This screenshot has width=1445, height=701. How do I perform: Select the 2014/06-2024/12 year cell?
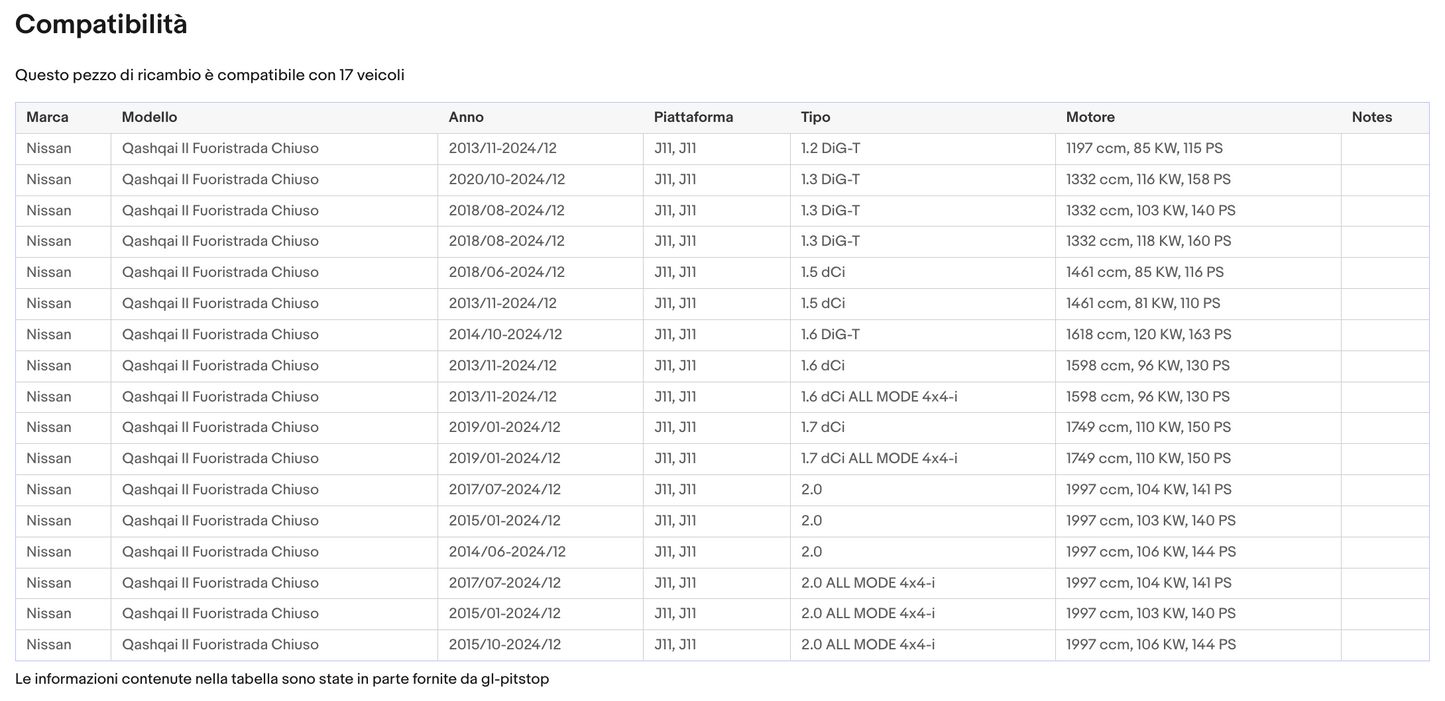(506, 551)
